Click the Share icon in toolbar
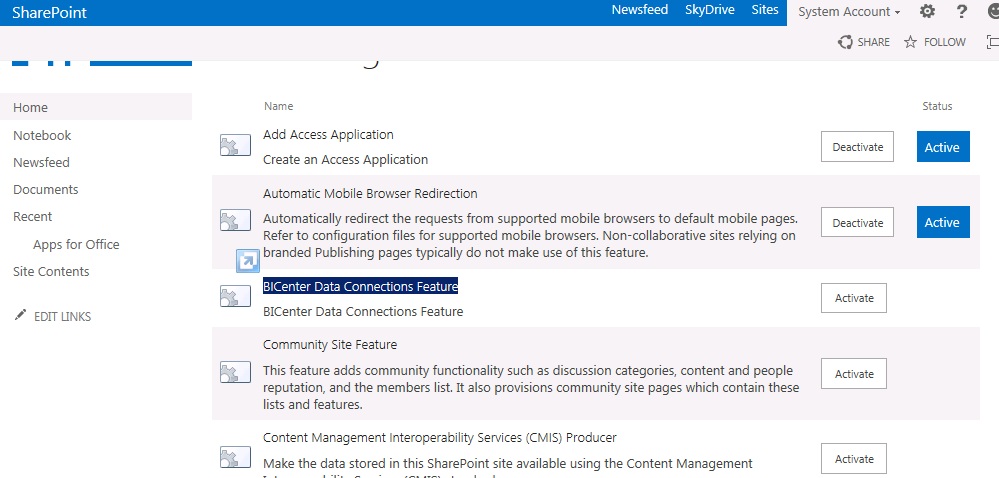The width and height of the screenshot is (999, 478). tap(846, 42)
